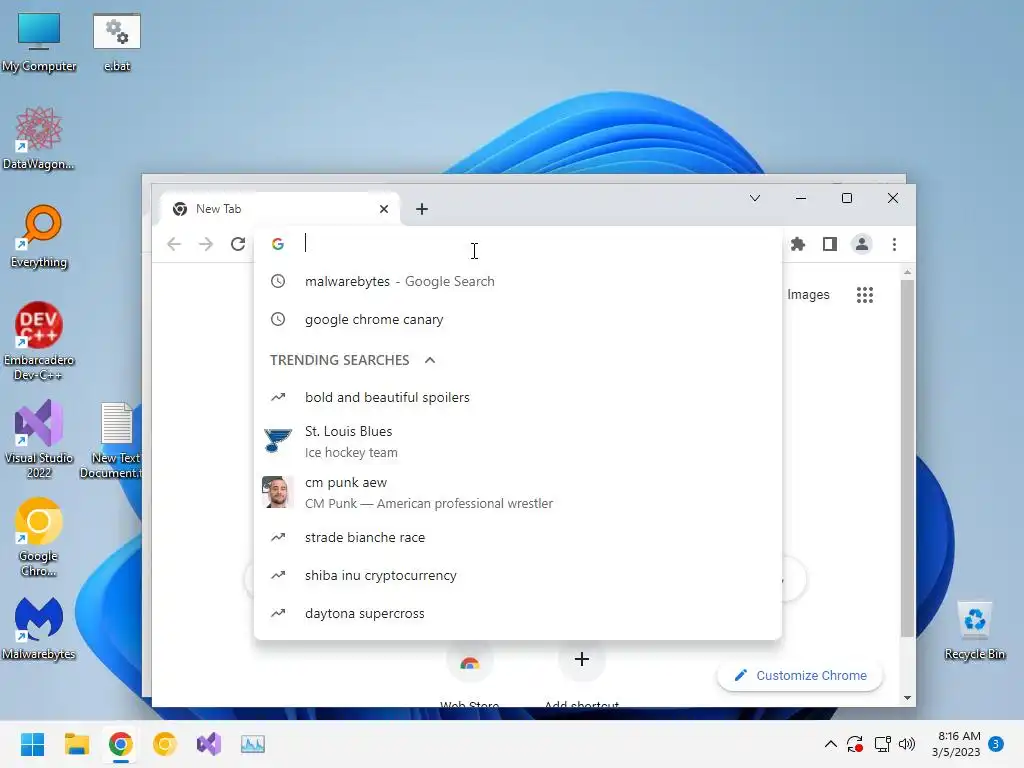Select the DataWagon desktop shortcut
This screenshot has width=1024, height=768.
(39, 138)
